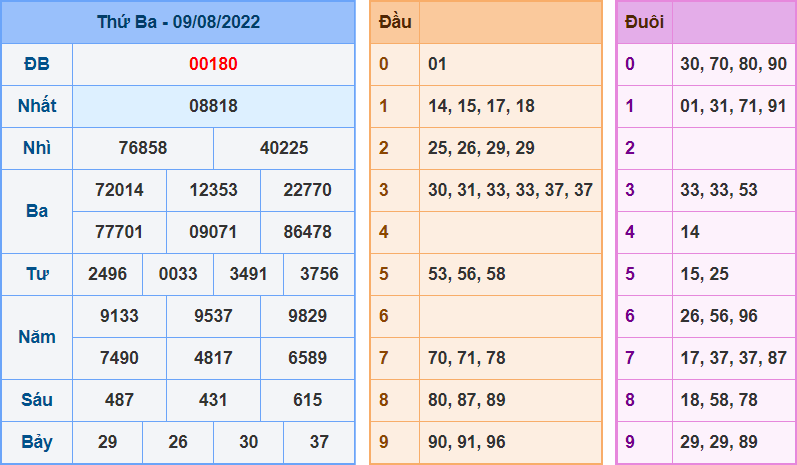This screenshot has height=465, width=797.
Task: Select the Đầu values 14, 15, 17, 18
Action: [x=481, y=106]
